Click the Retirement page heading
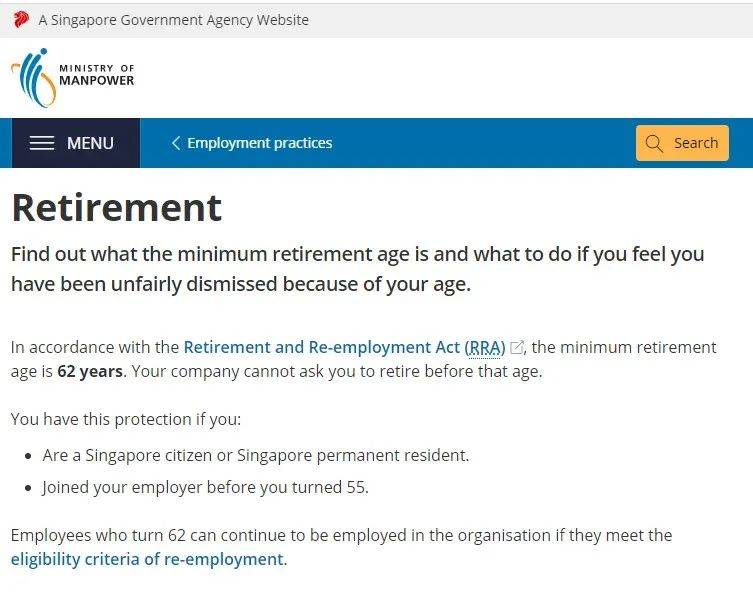Image resolution: width=753 pixels, height=599 pixels. (x=117, y=207)
